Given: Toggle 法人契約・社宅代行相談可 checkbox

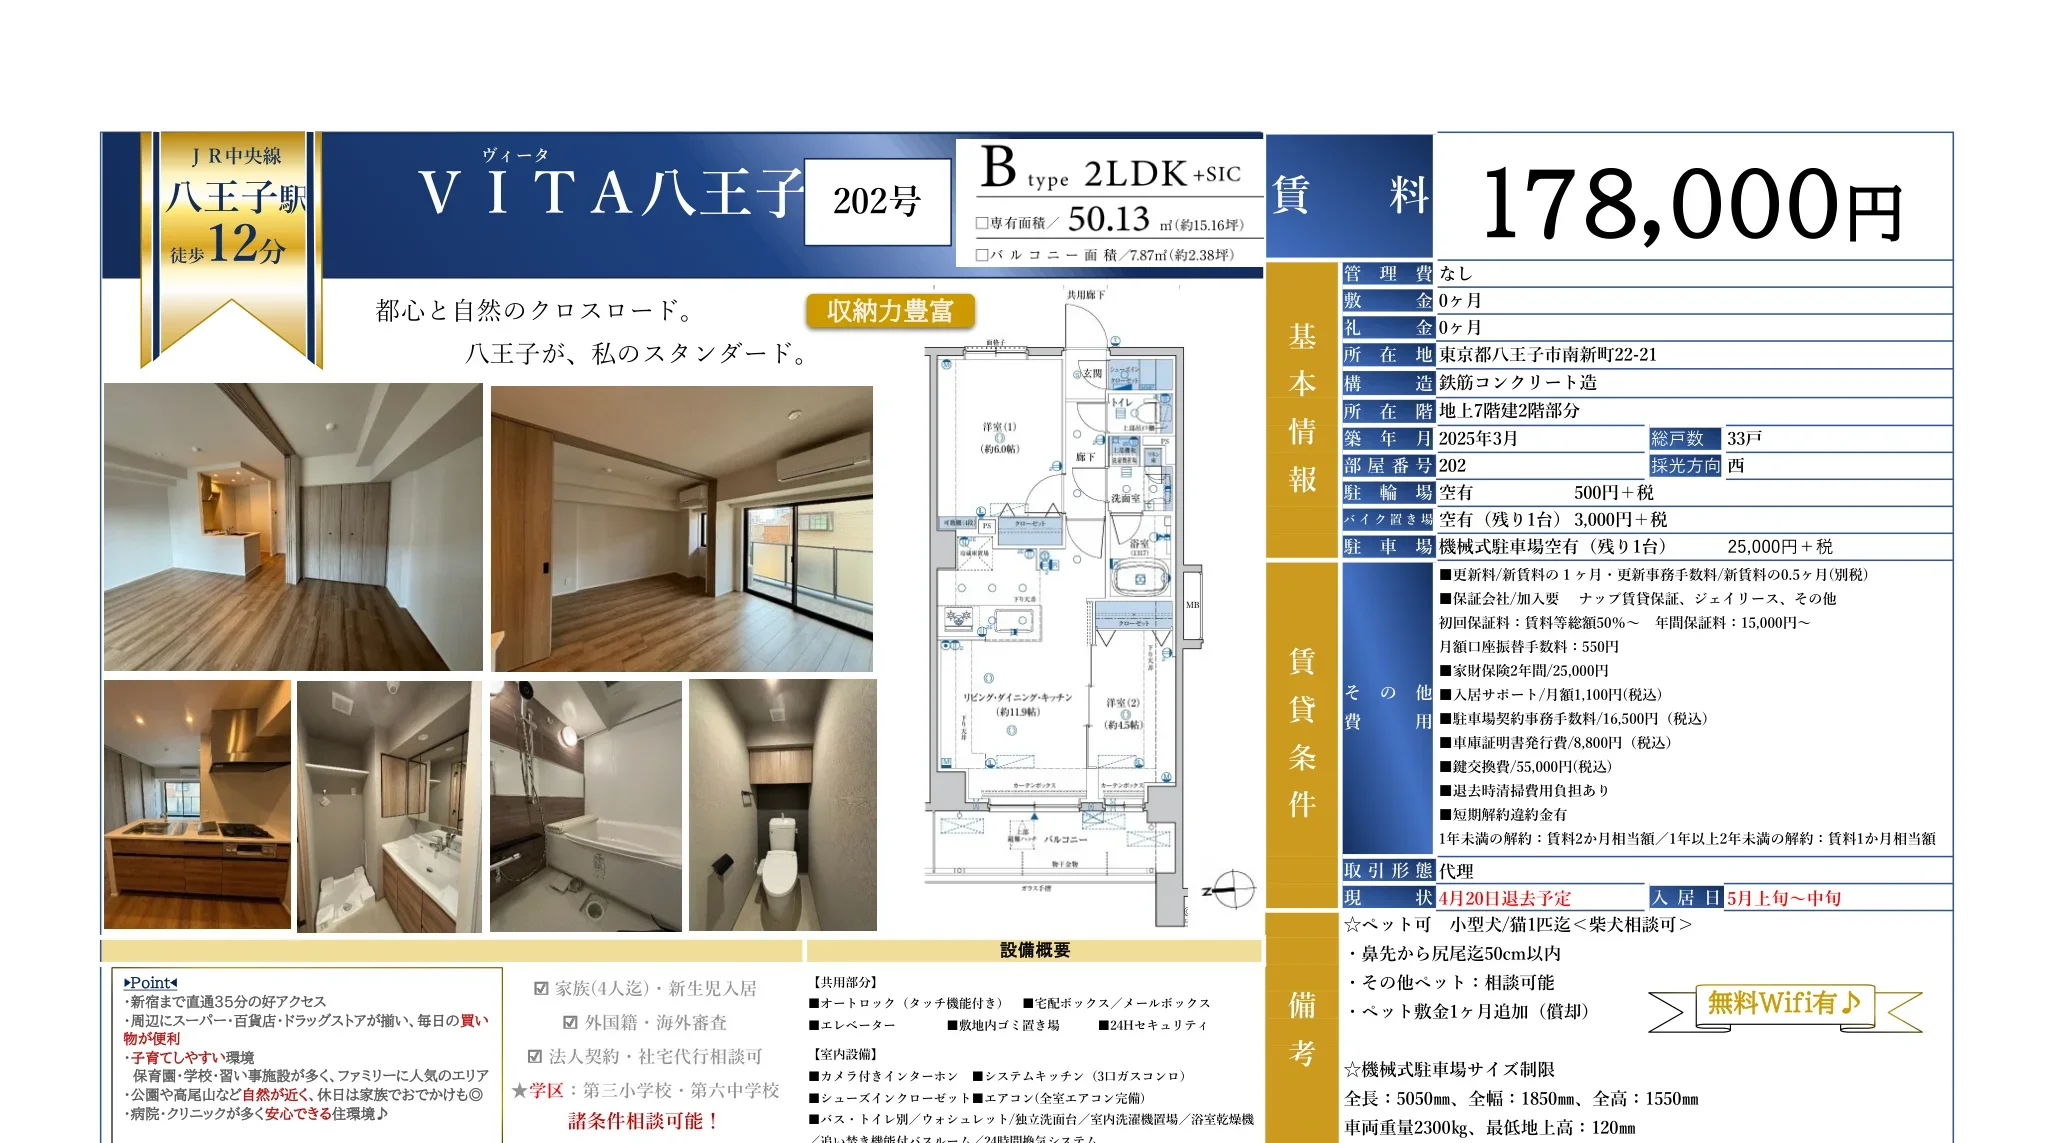Looking at the screenshot, I should coord(535,1057).
